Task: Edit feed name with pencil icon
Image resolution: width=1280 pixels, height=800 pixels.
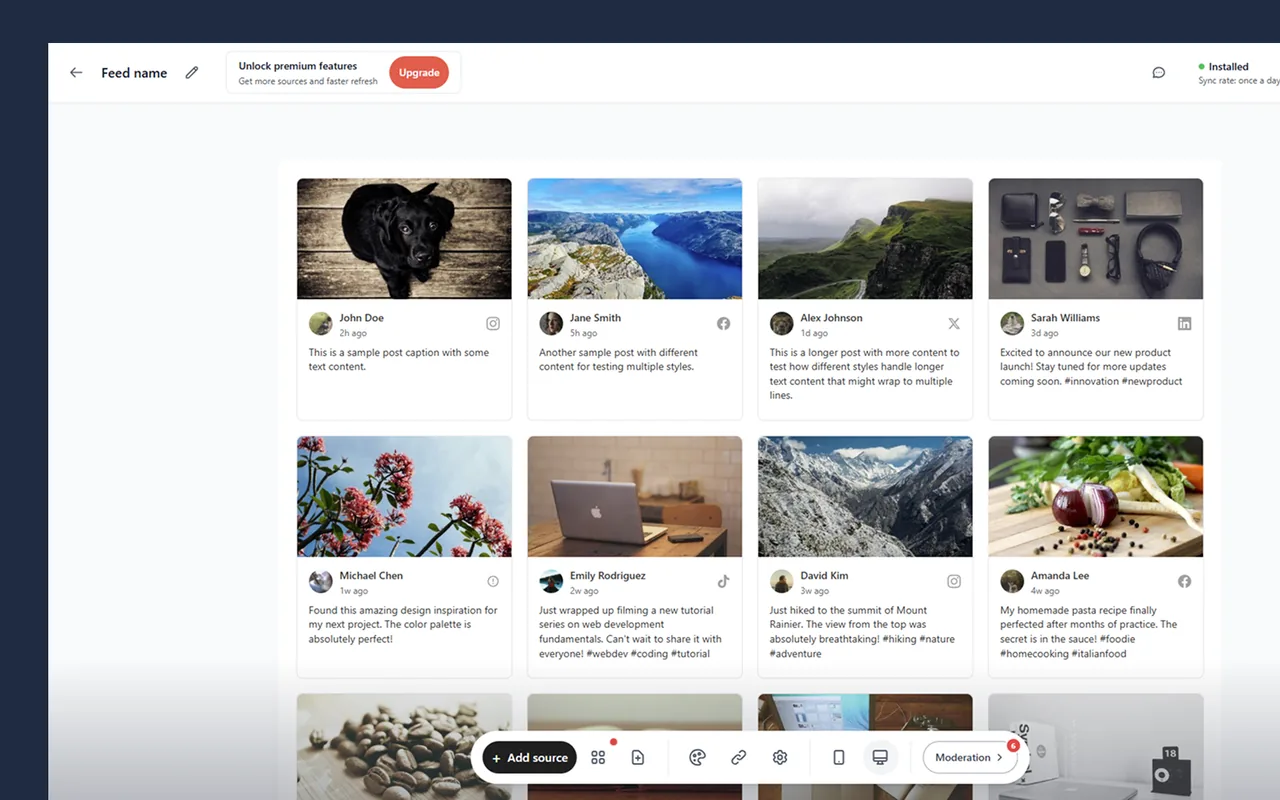Action: click(192, 73)
